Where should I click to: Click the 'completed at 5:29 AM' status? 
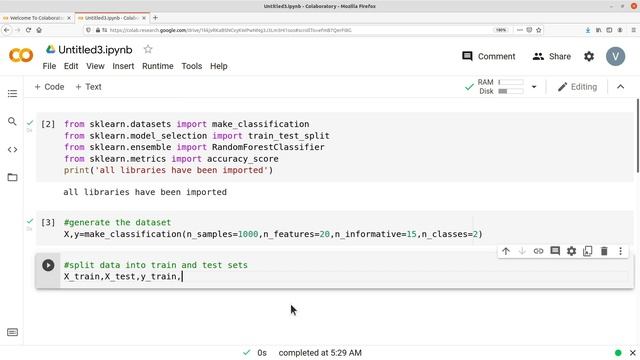(320, 353)
